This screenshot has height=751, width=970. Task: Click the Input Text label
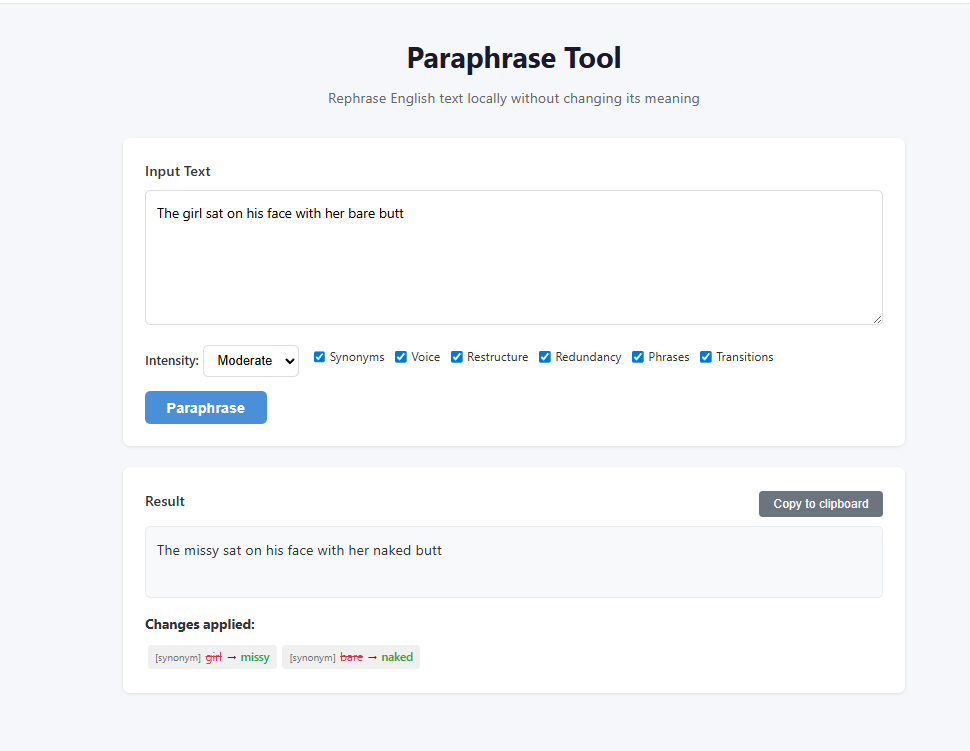click(x=178, y=171)
